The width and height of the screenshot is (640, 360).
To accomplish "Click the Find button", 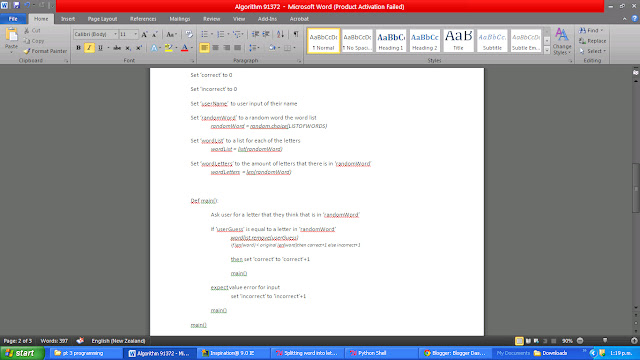I will (x=591, y=31).
